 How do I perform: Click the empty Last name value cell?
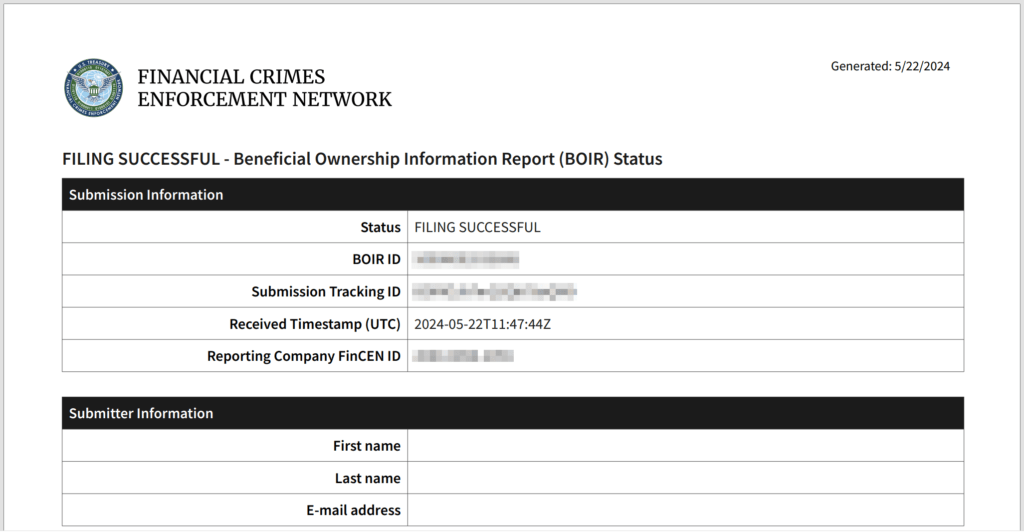[686, 478]
